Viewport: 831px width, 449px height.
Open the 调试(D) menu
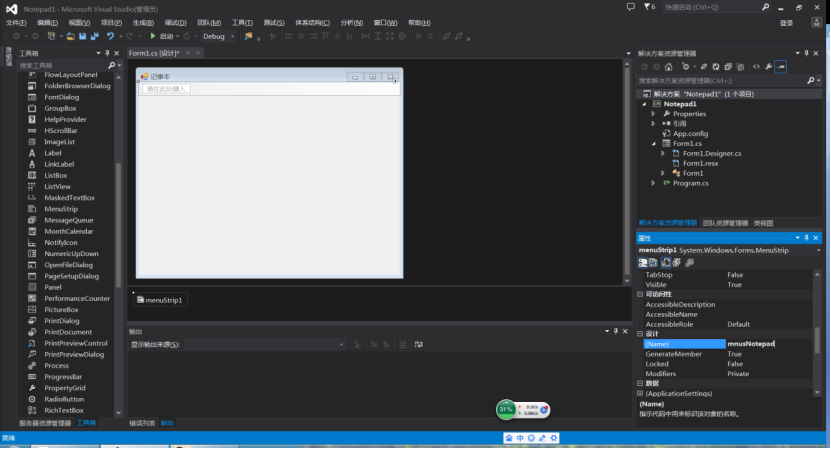175,23
